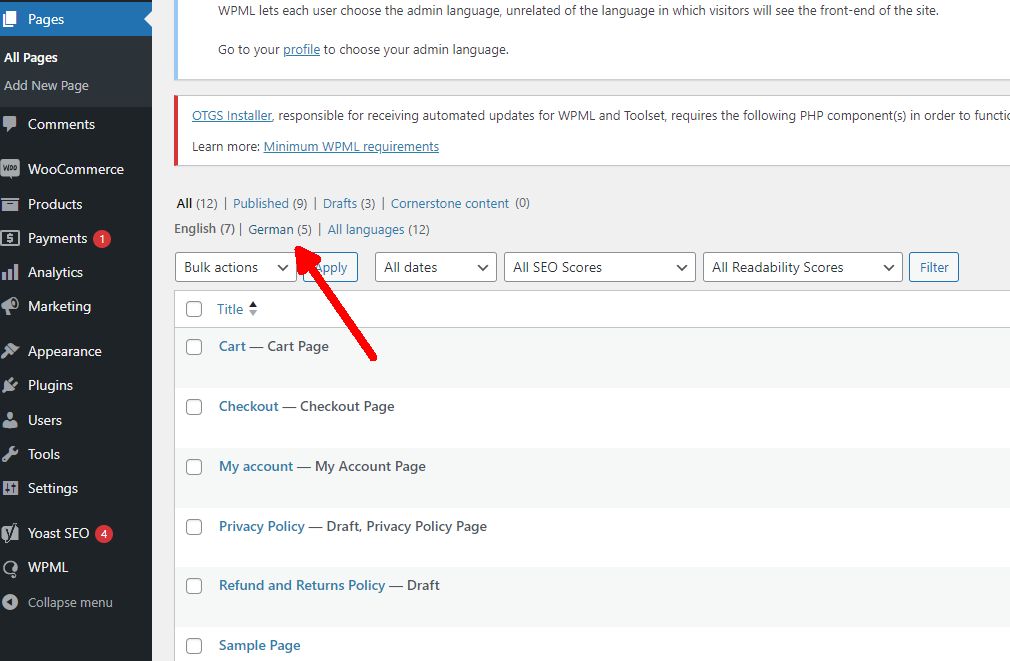Click the WPML logo icon

pyautogui.click(x=10, y=568)
